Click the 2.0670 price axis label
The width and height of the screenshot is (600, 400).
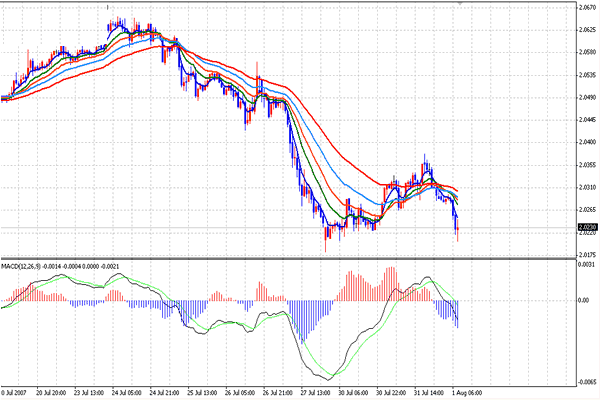point(588,7)
